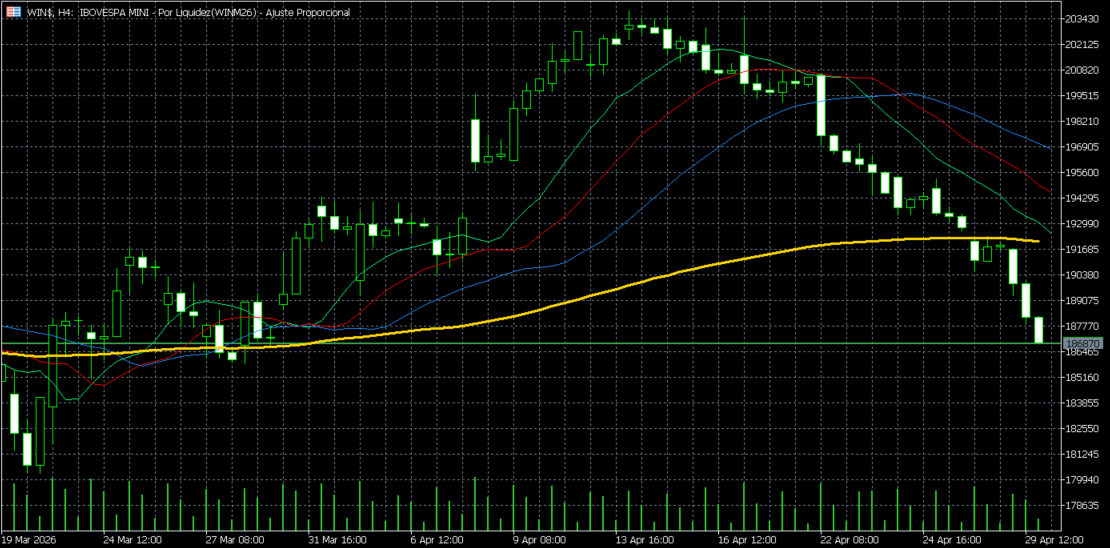Click the 194295 price scale label
The height and width of the screenshot is (548, 1110).
tap(1080, 198)
